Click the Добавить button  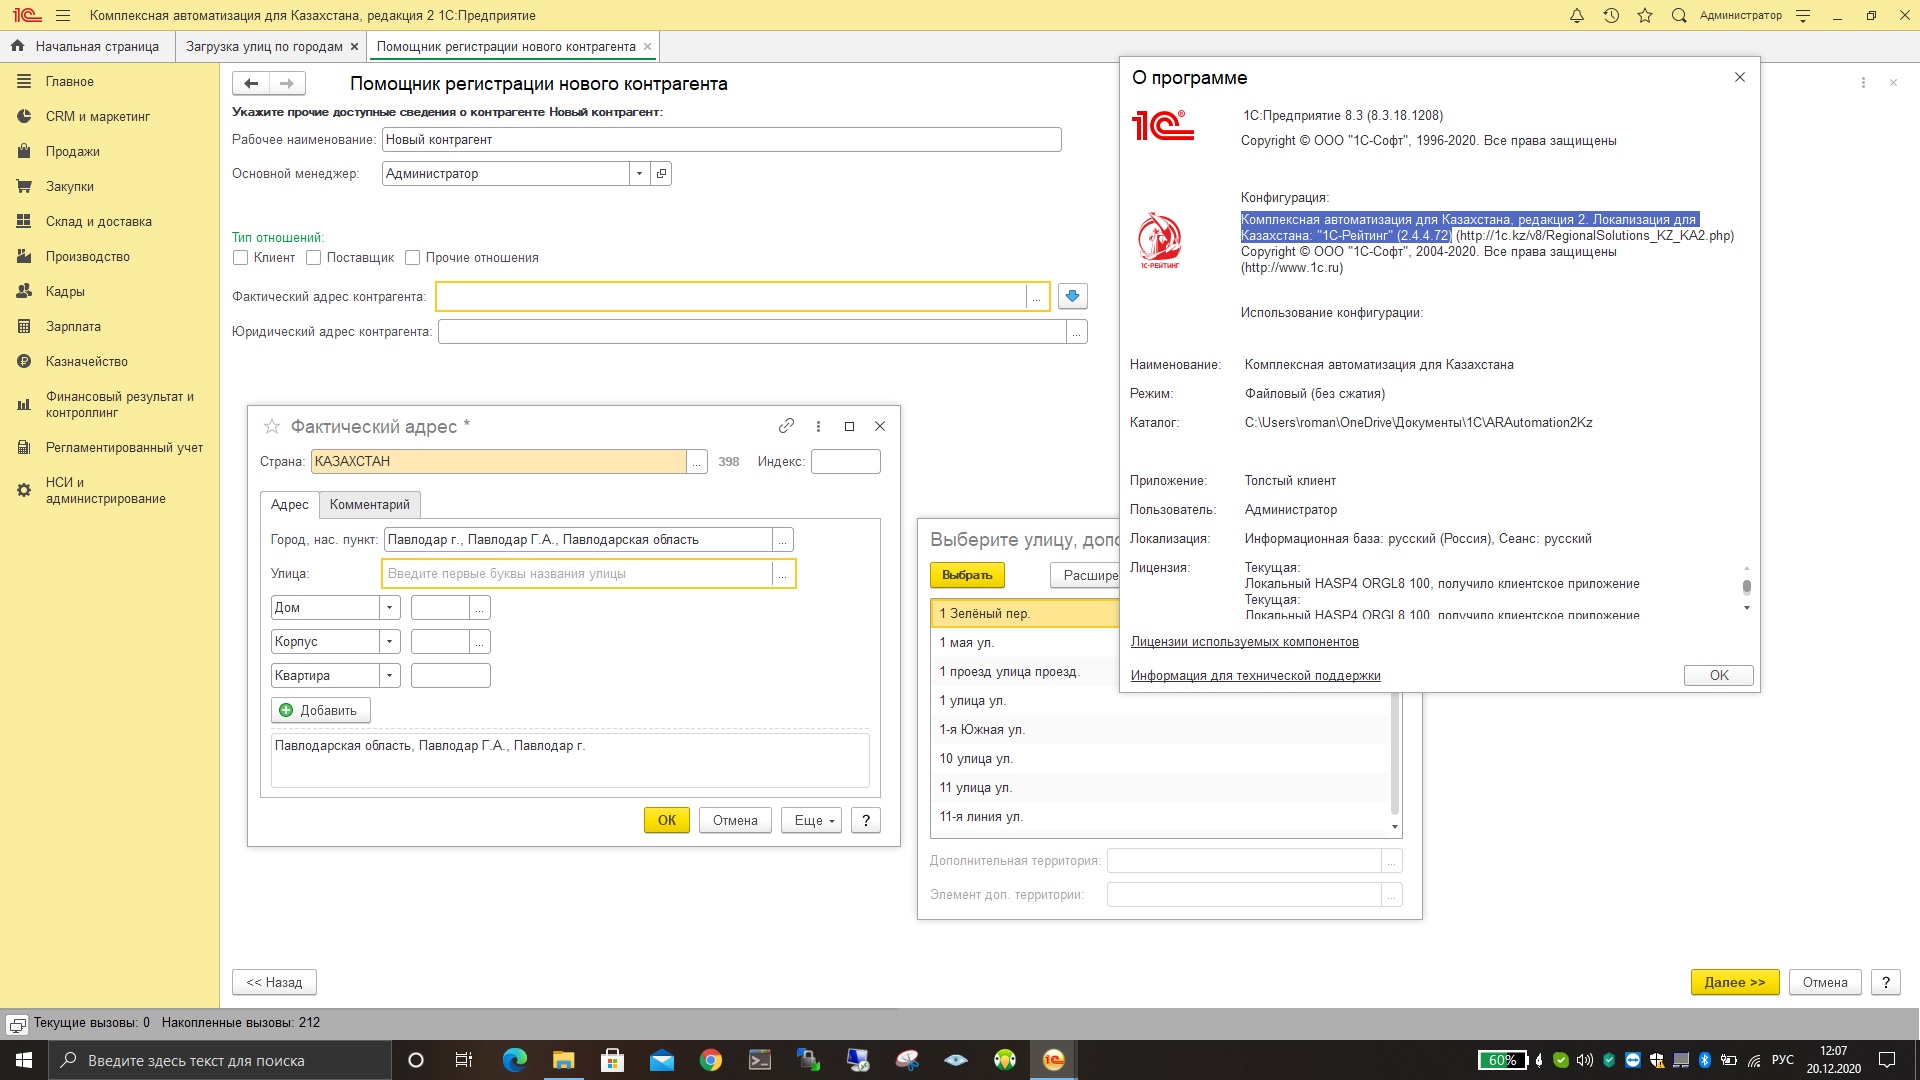point(320,710)
